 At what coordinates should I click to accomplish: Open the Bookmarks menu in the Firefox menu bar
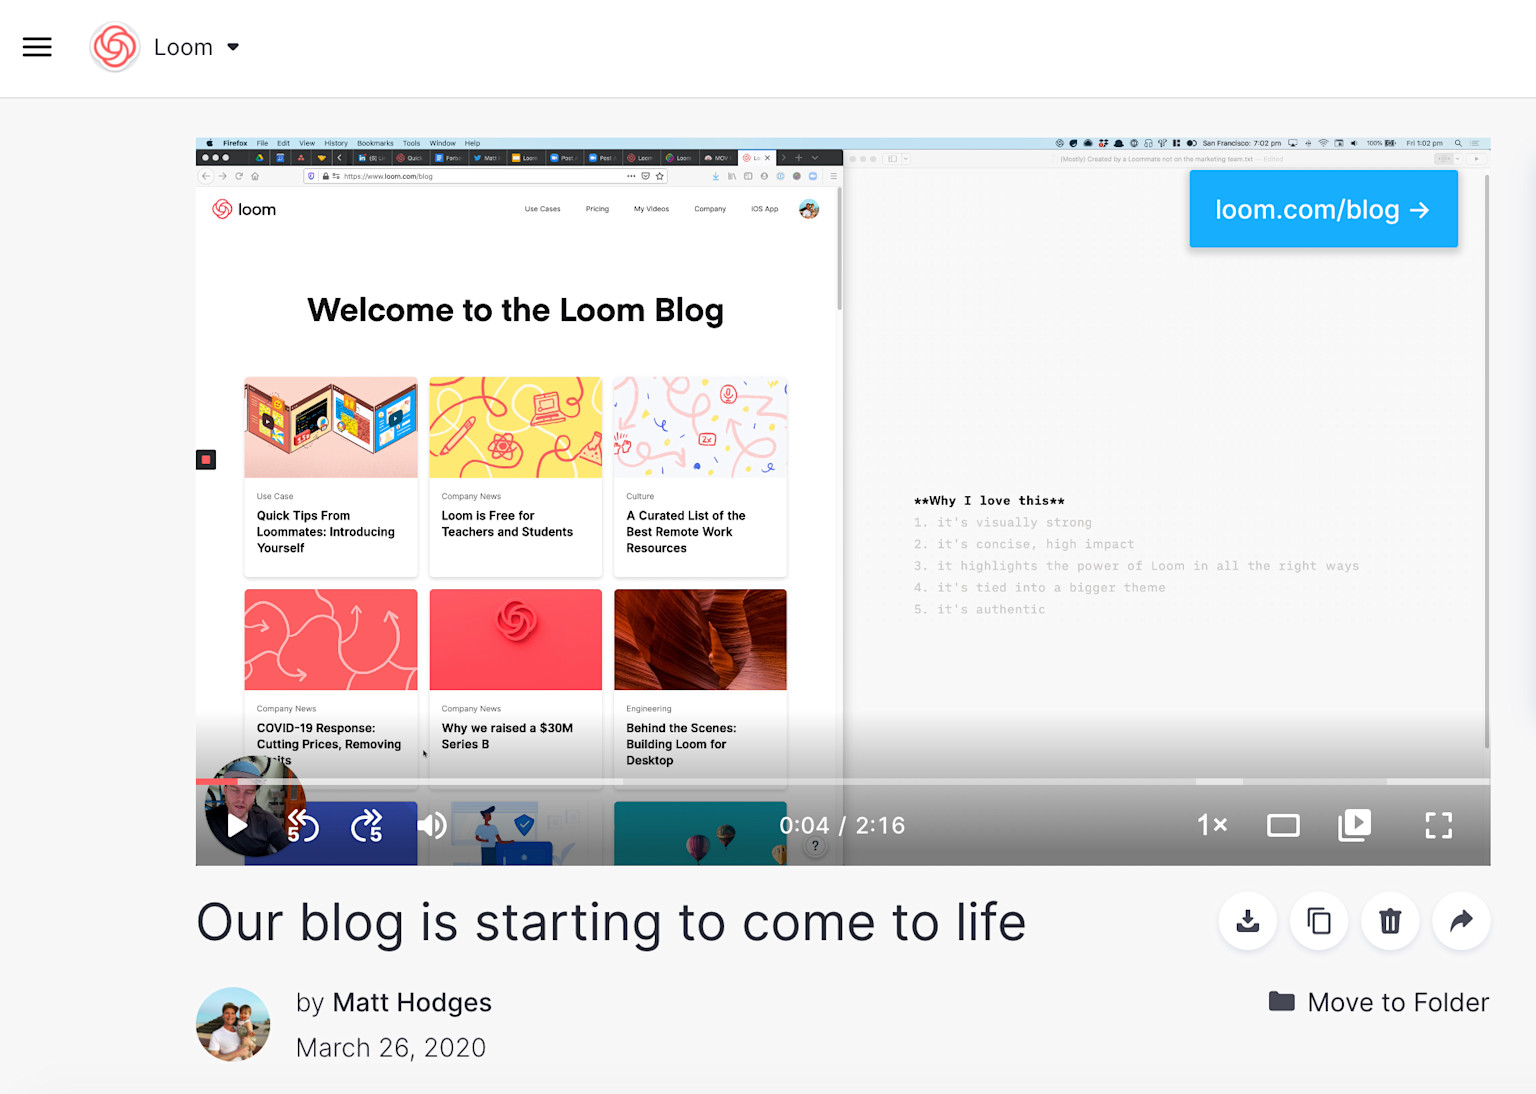(x=375, y=143)
